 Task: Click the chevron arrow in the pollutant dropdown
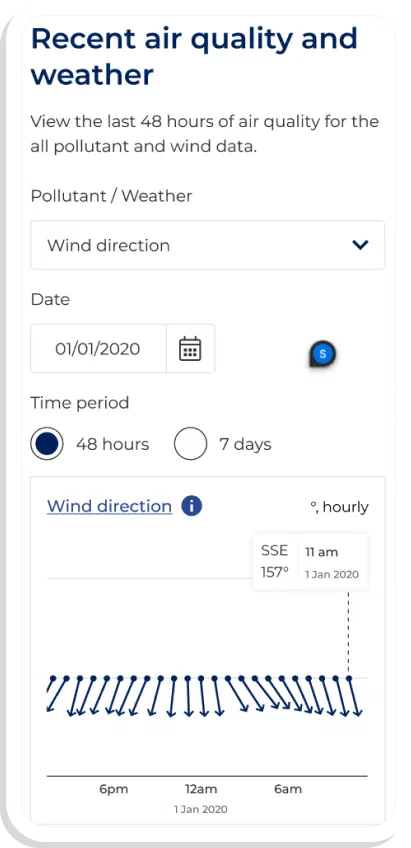click(x=360, y=245)
